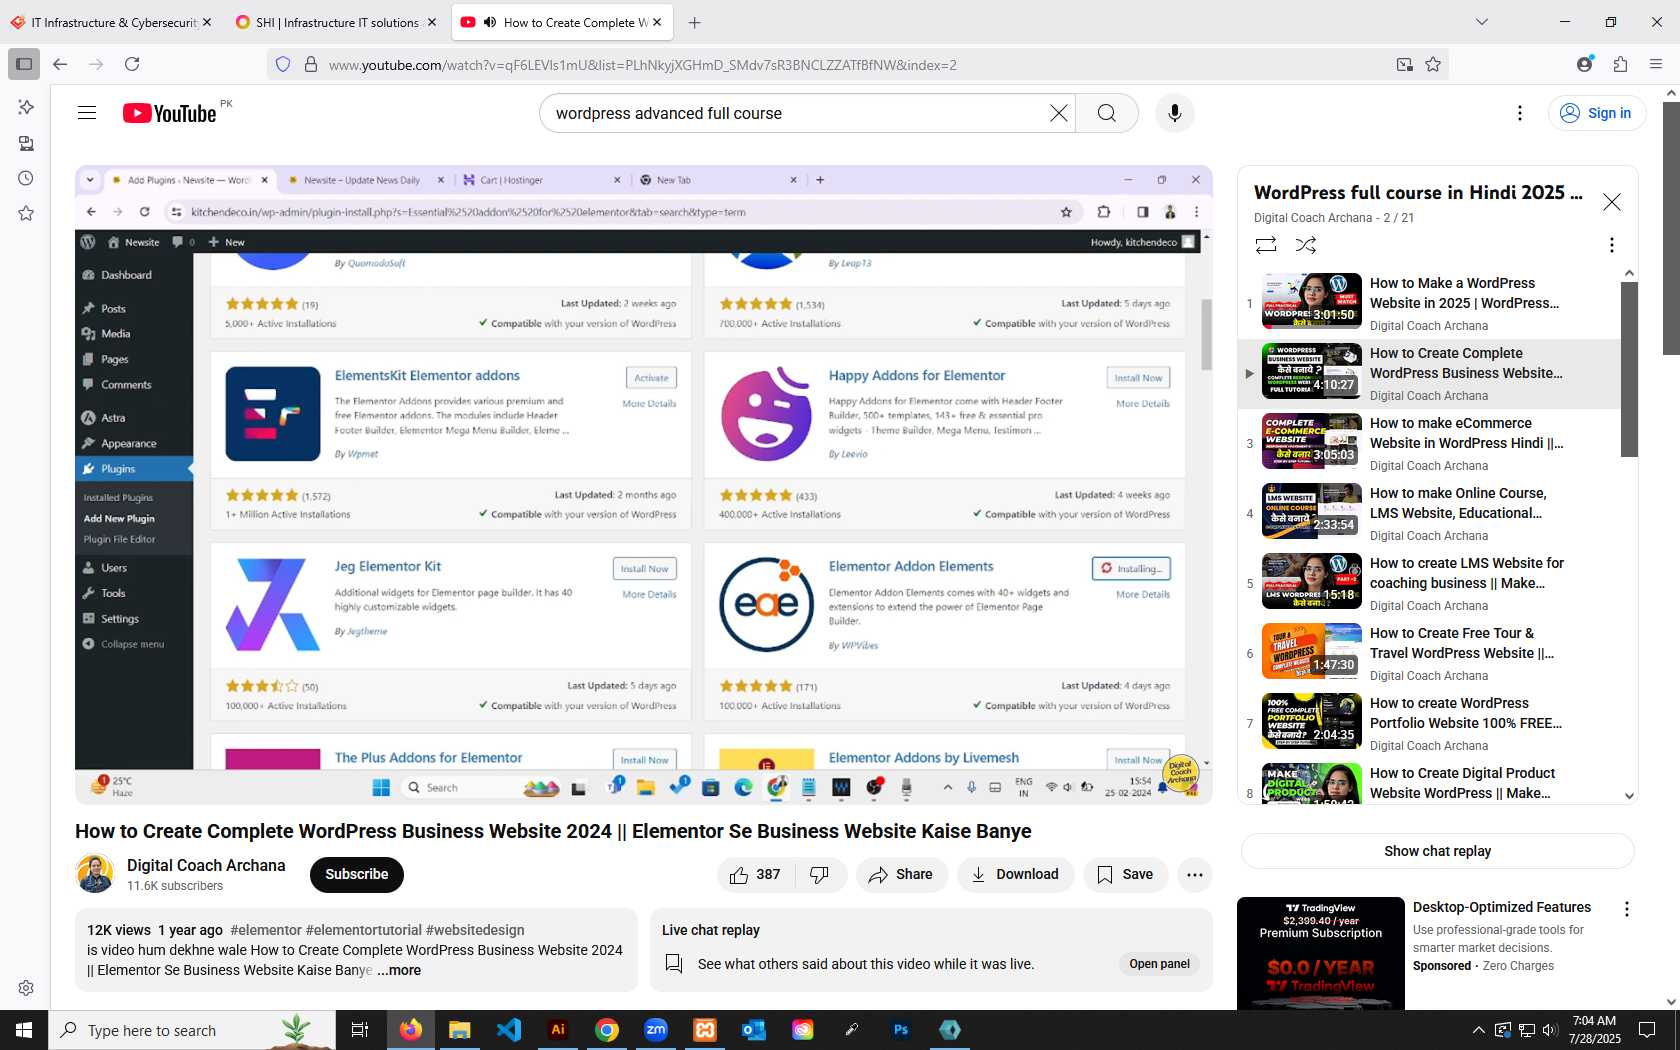This screenshot has width=1680, height=1050.
Task: Open Windows Start menu
Action: (24, 1030)
